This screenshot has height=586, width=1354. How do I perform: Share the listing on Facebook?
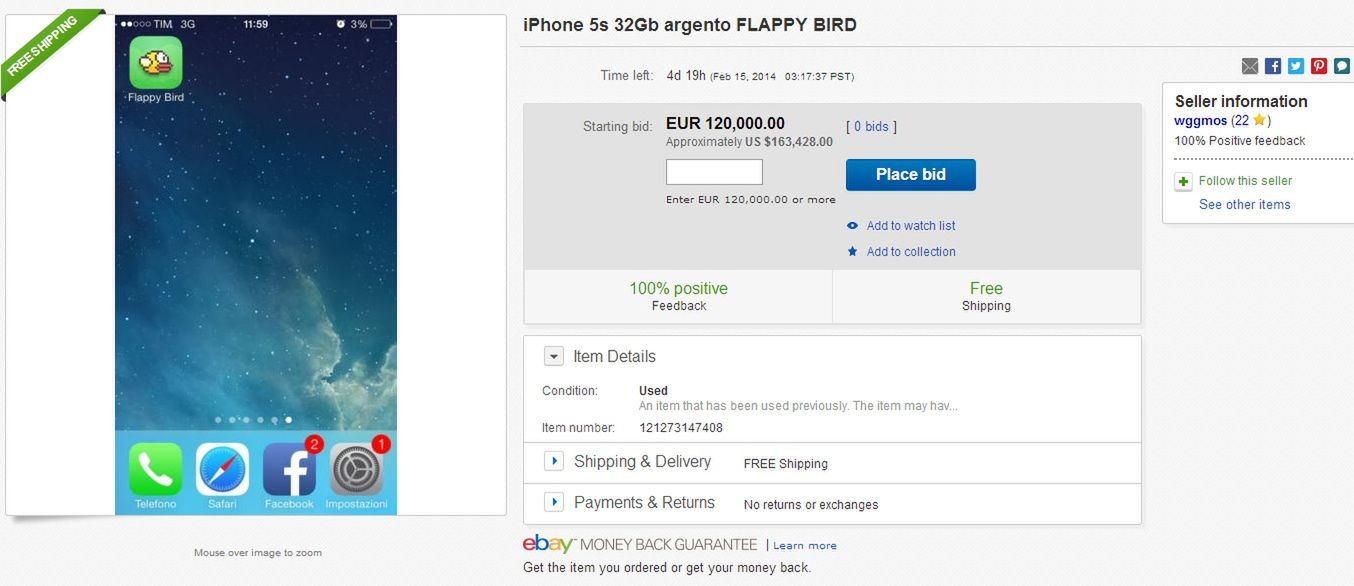pyautogui.click(x=1272, y=65)
